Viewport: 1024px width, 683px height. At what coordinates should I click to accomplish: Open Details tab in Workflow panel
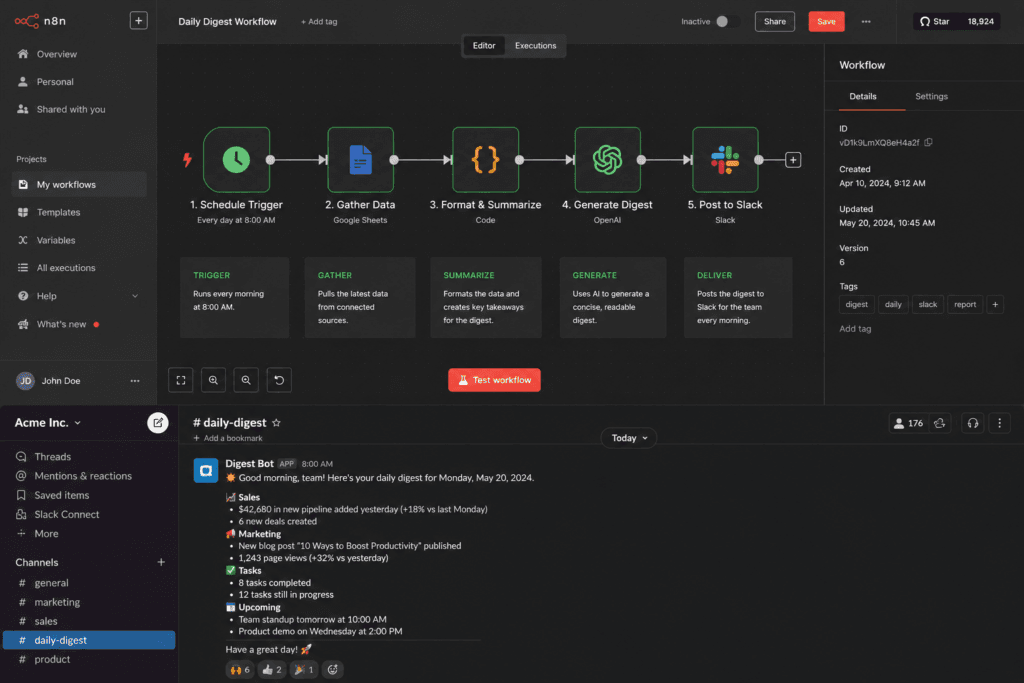click(863, 97)
